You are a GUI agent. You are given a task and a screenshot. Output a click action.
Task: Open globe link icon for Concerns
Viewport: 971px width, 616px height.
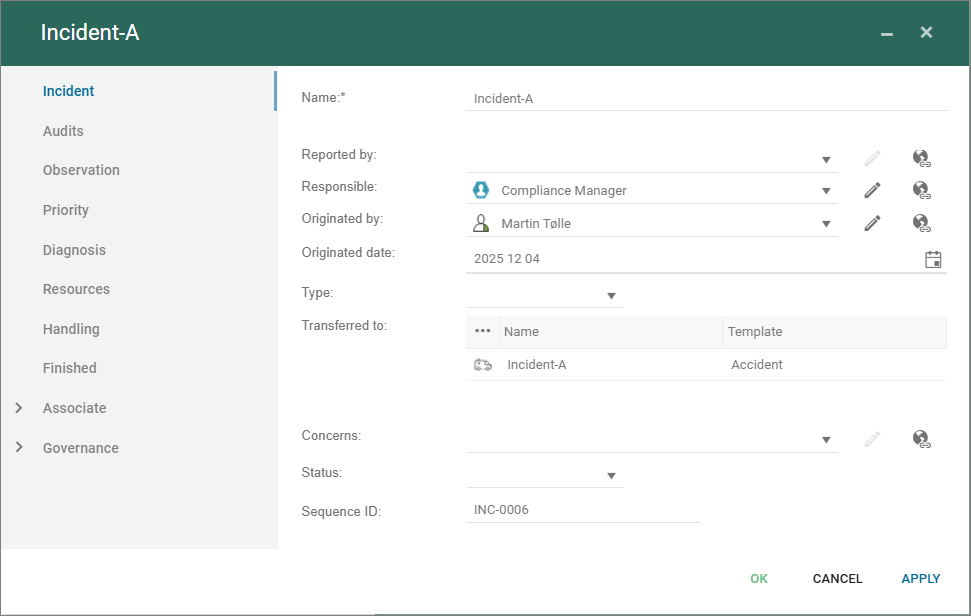click(922, 438)
